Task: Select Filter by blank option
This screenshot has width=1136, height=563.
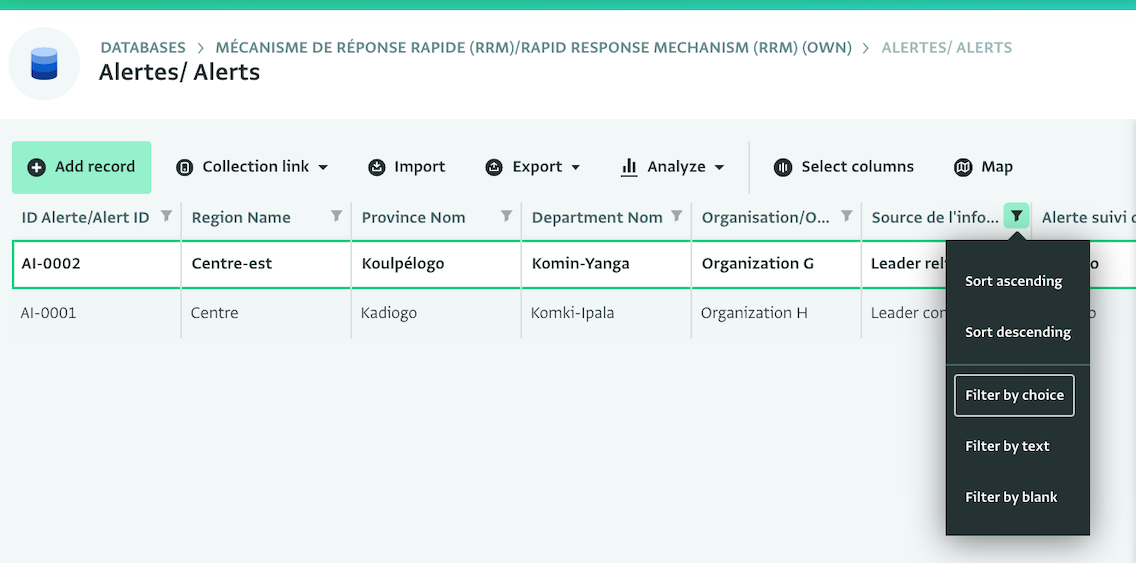Action: tap(1011, 497)
